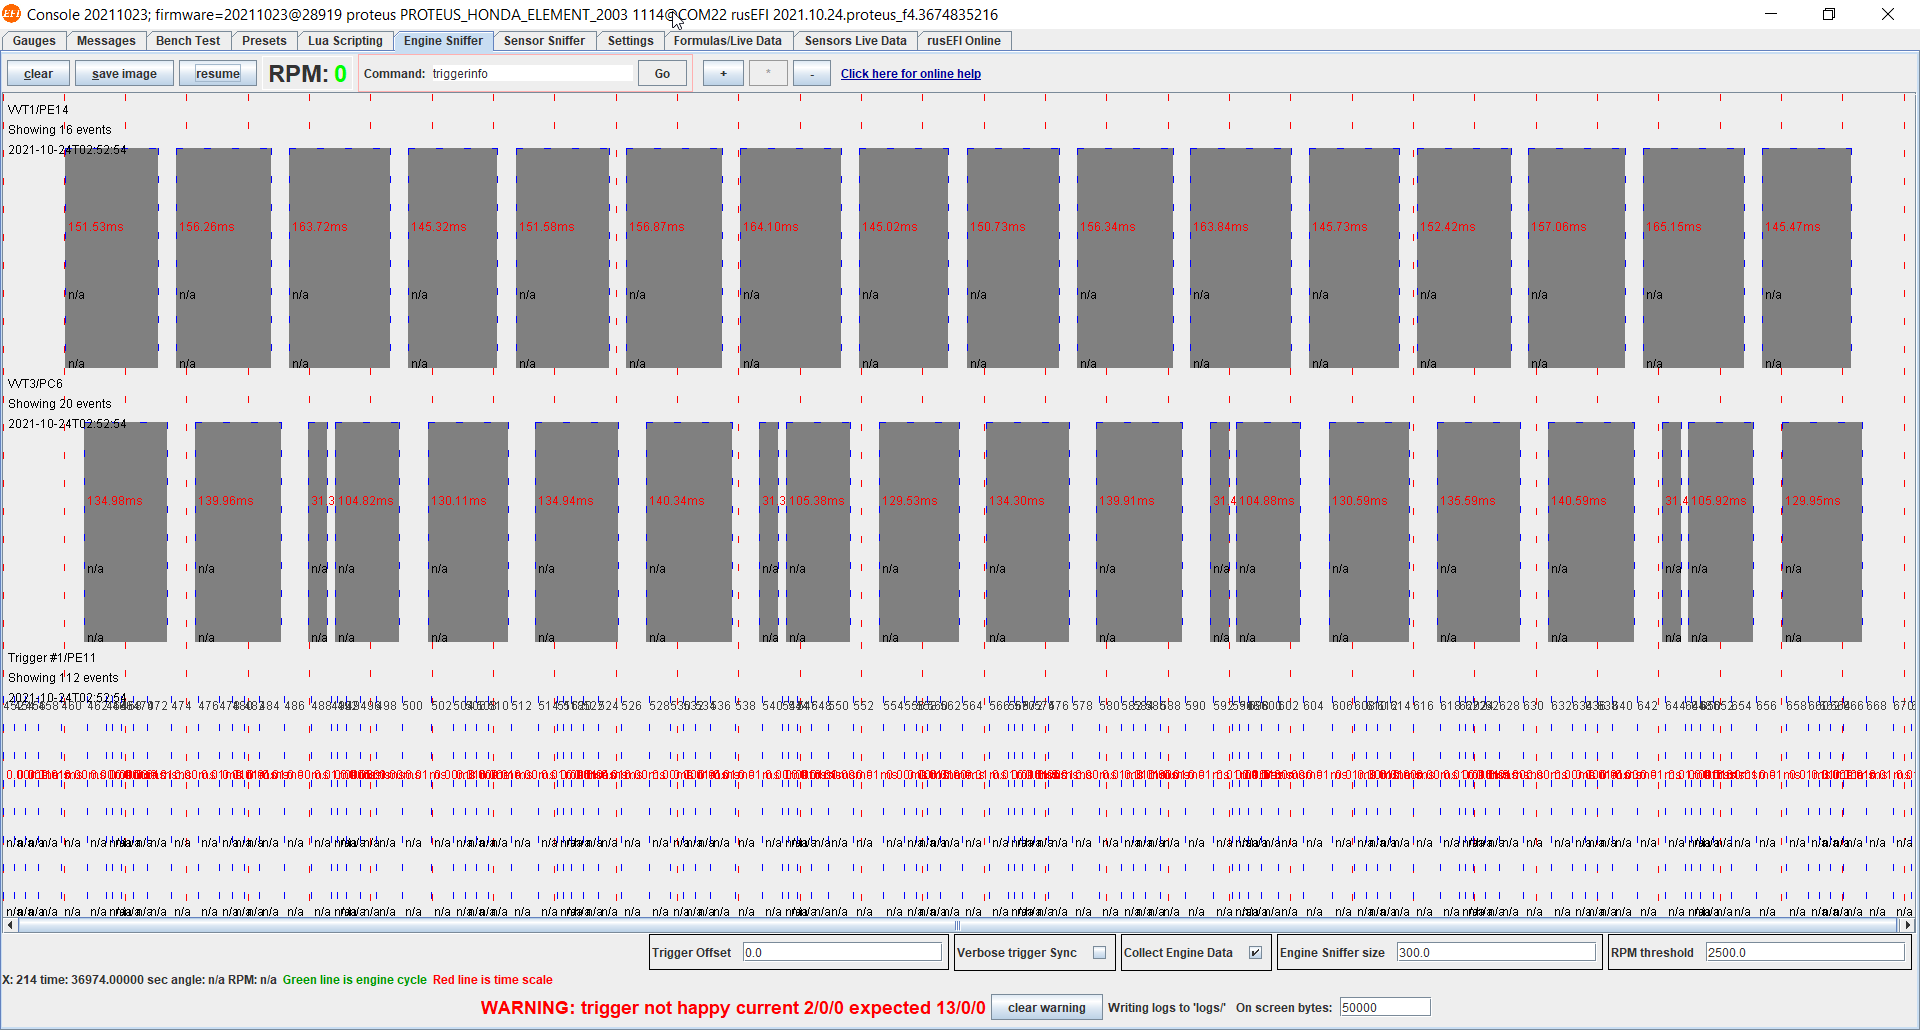The height and width of the screenshot is (1030, 1920).
Task: Click the 134.98ms VVT3 pulse block
Action: tap(125, 532)
